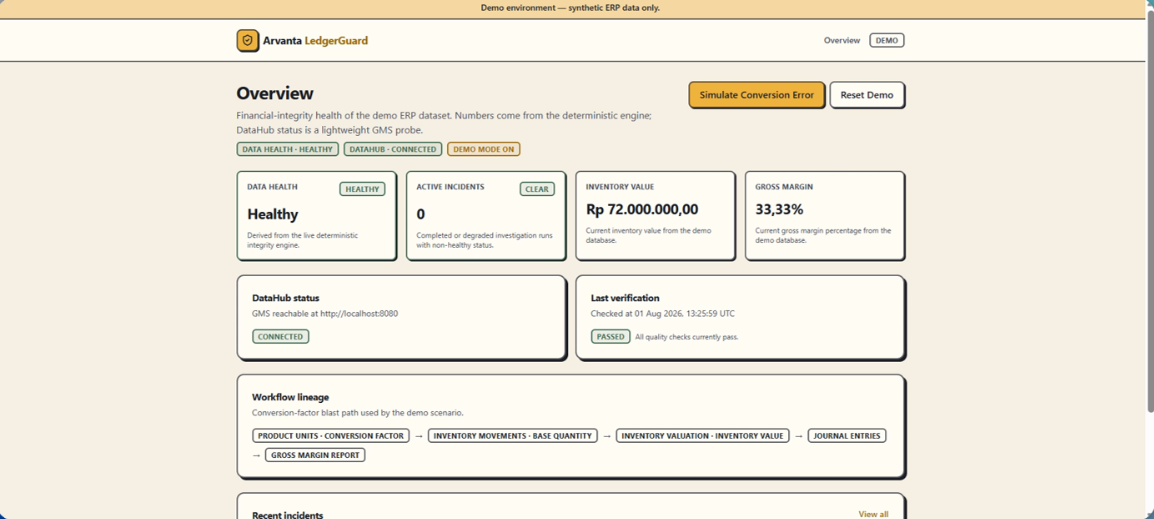Click the demo environment banner text

(570, 8)
